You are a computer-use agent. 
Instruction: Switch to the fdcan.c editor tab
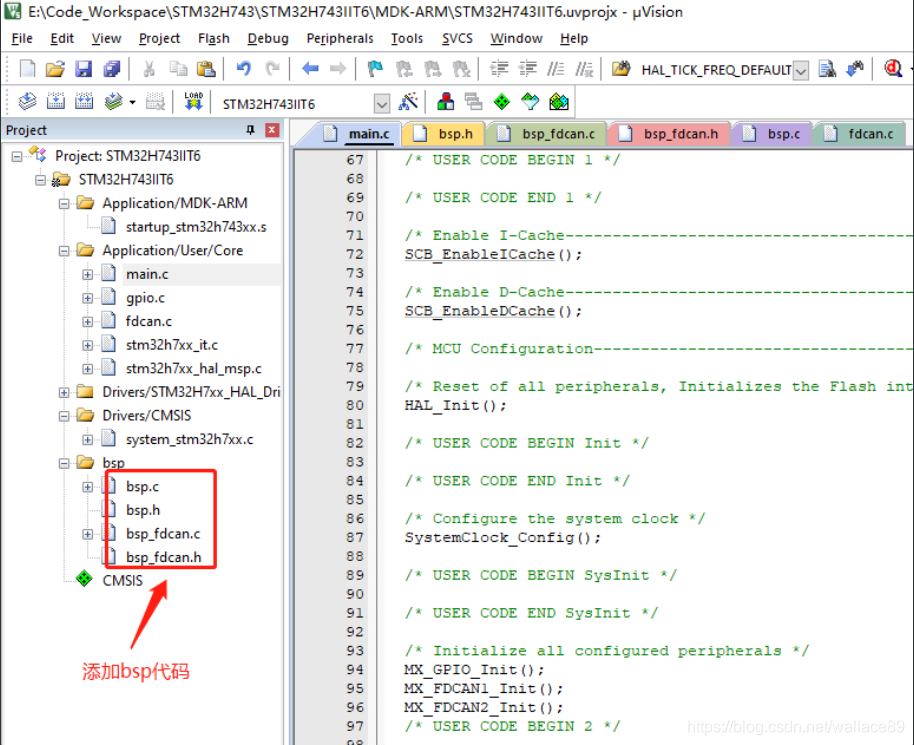click(x=859, y=134)
